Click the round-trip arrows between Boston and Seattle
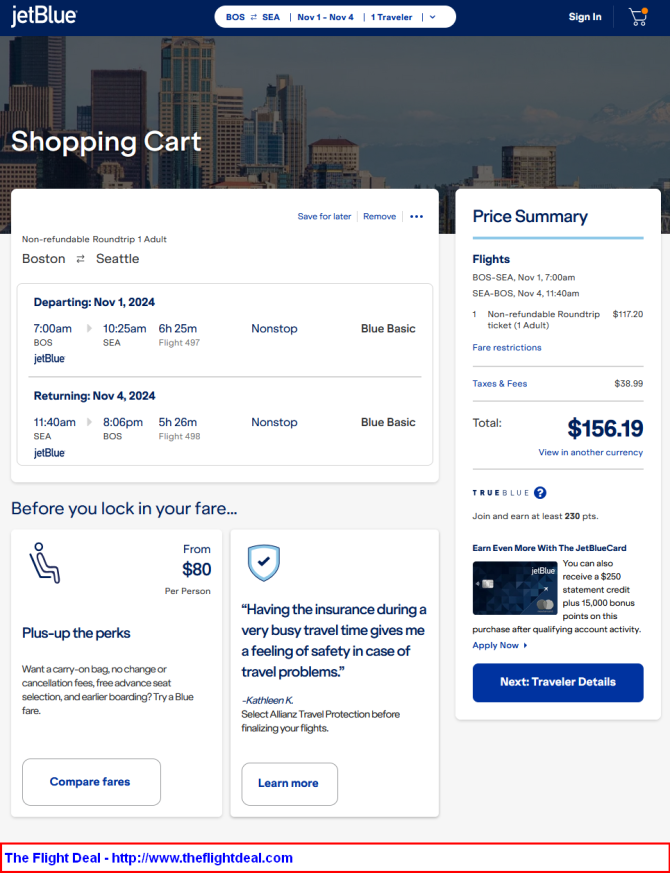The height and width of the screenshot is (873, 670). 81,259
